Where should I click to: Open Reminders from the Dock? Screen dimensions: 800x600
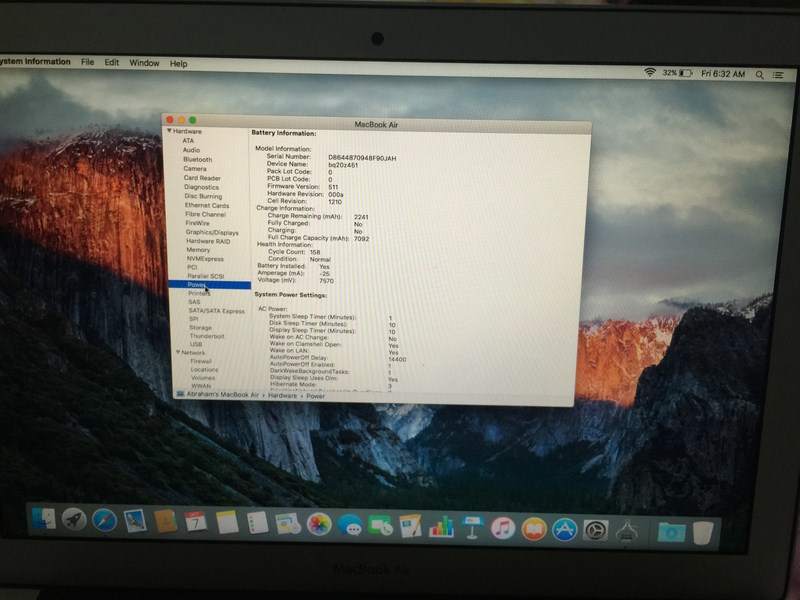[257, 523]
